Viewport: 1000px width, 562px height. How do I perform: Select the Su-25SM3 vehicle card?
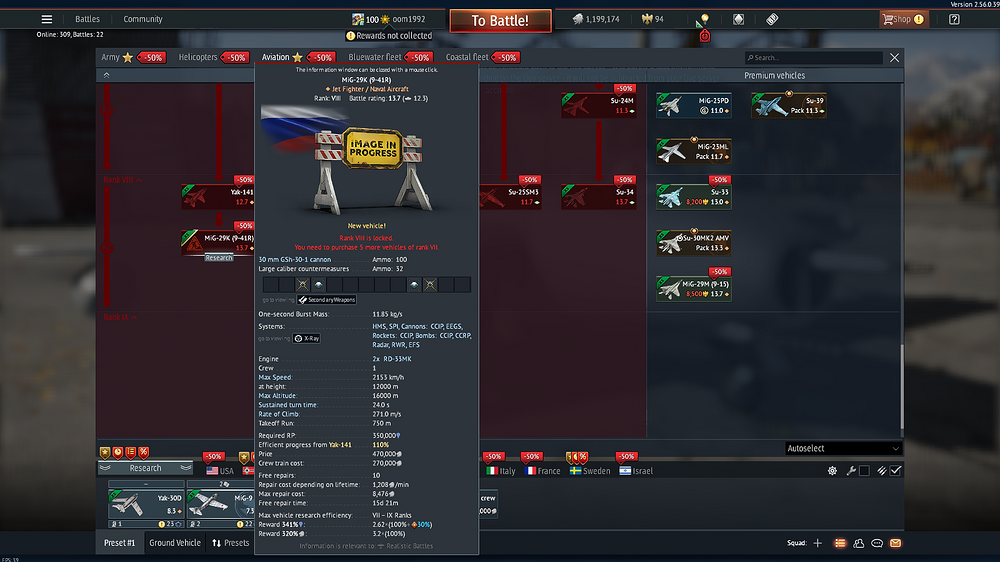[x=510, y=196]
